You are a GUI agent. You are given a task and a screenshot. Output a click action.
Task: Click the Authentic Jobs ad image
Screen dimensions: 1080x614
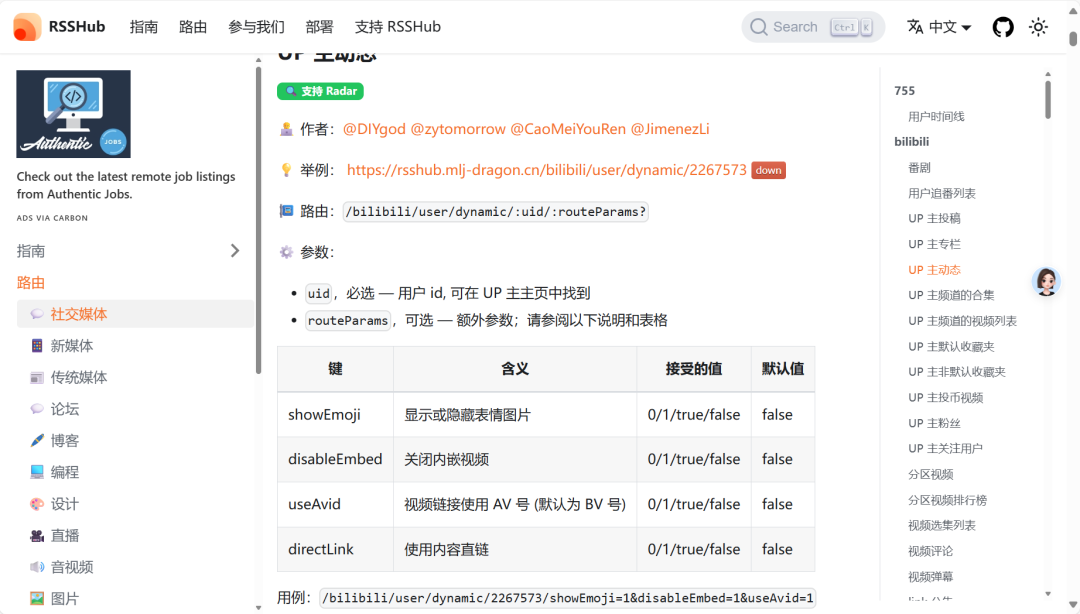(x=74, y=114)
